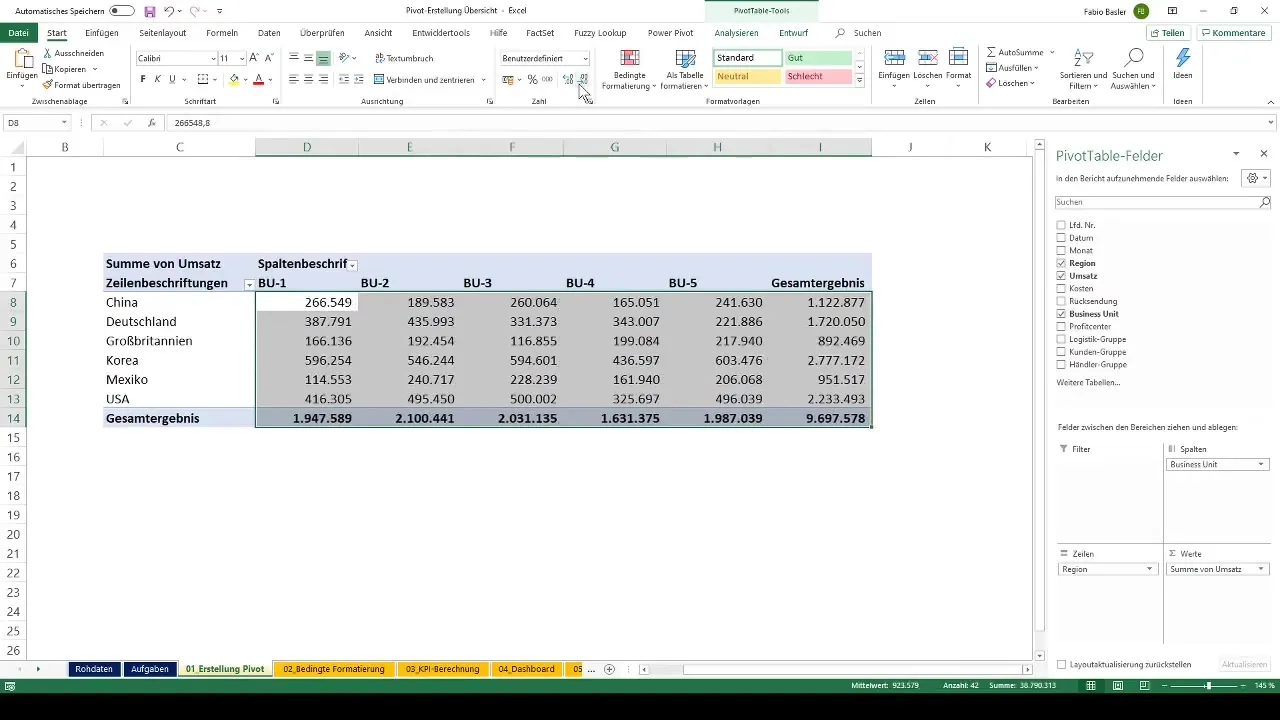Click Weitere Tabellen link
The image size is (1280, 720).
click(x=1088, y=382)
